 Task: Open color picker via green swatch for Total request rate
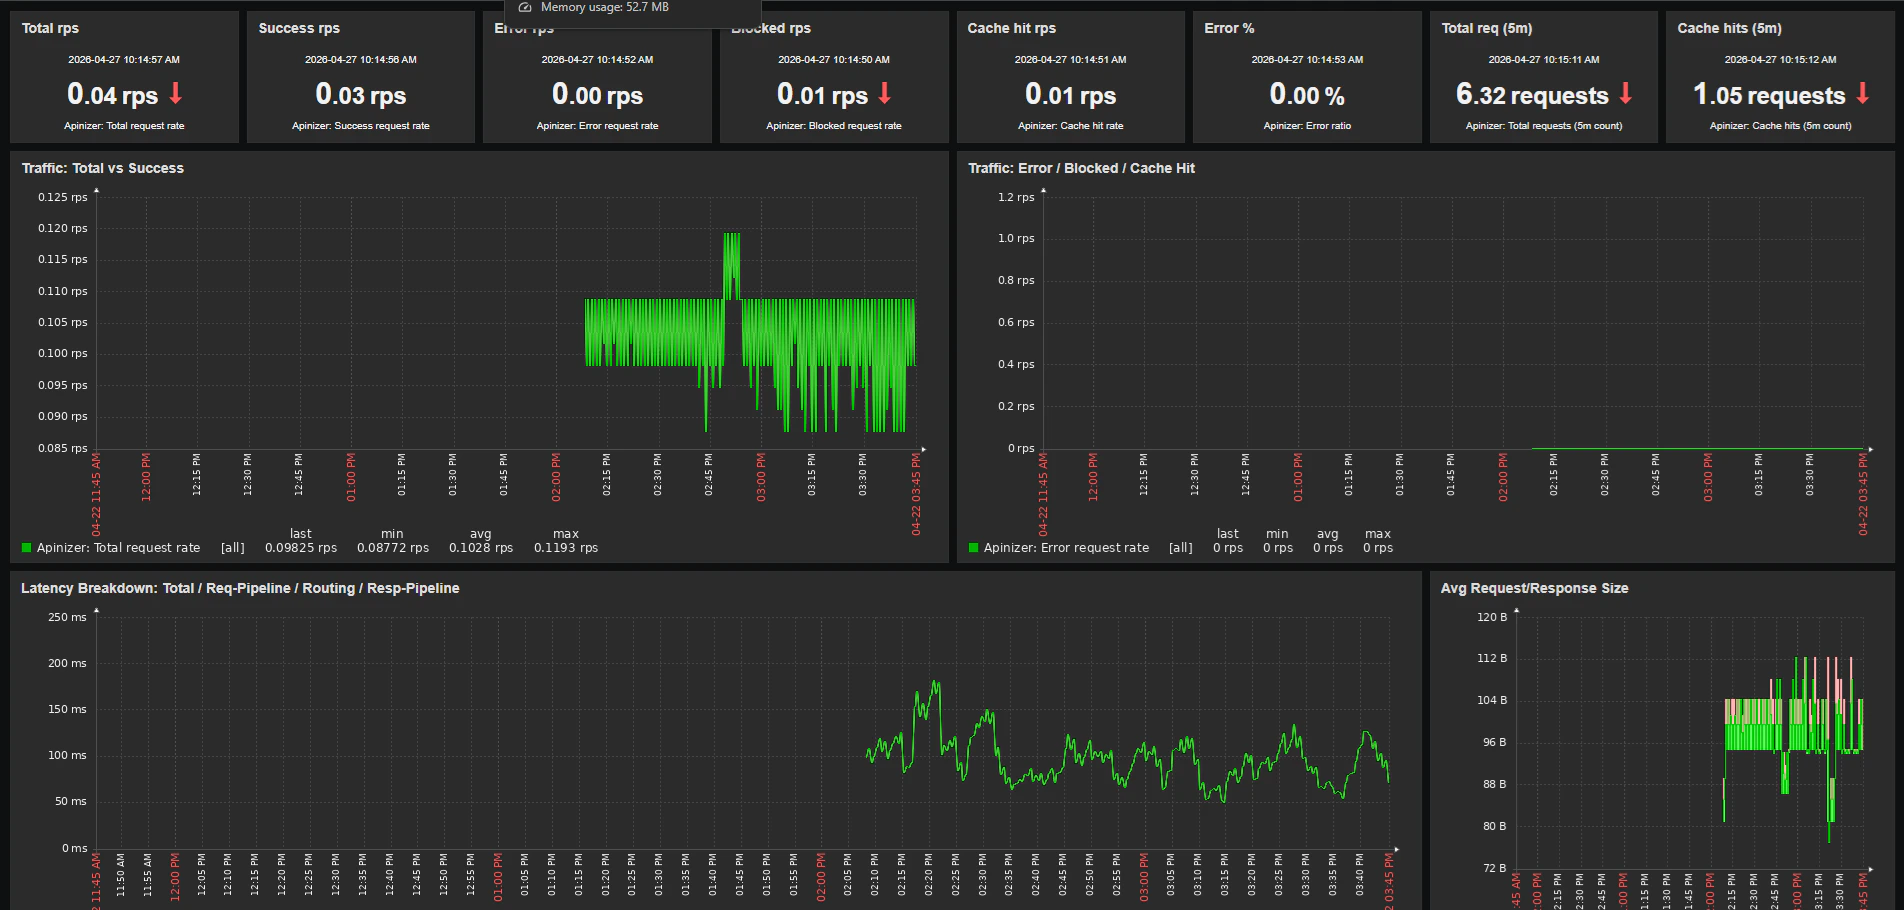coord(25,548)
